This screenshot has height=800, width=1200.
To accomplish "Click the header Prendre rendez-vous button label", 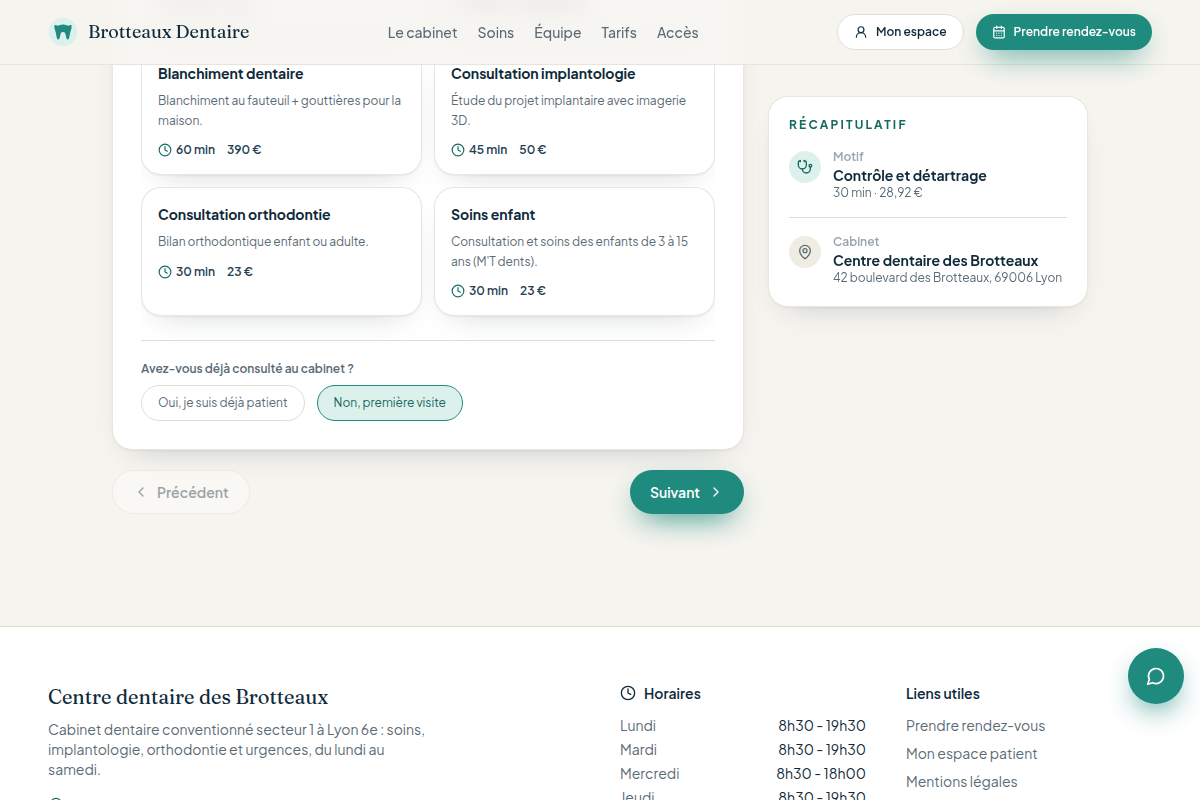I will click(x=1074, y=32).
